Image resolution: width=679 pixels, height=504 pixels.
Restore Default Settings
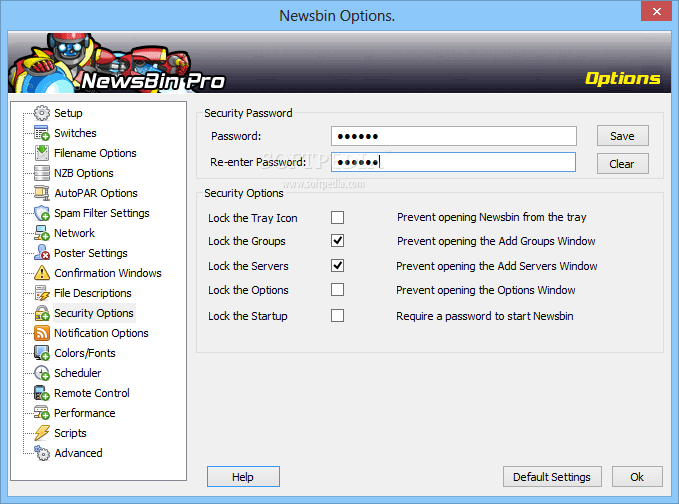click(x=552, y=477)
